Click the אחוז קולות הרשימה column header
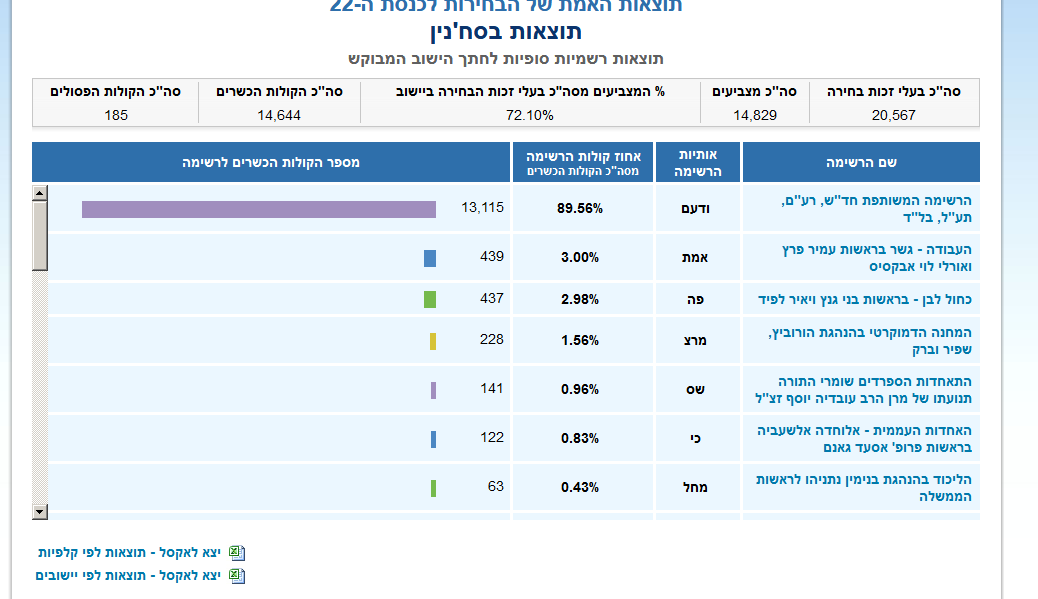 pos(583,162)
